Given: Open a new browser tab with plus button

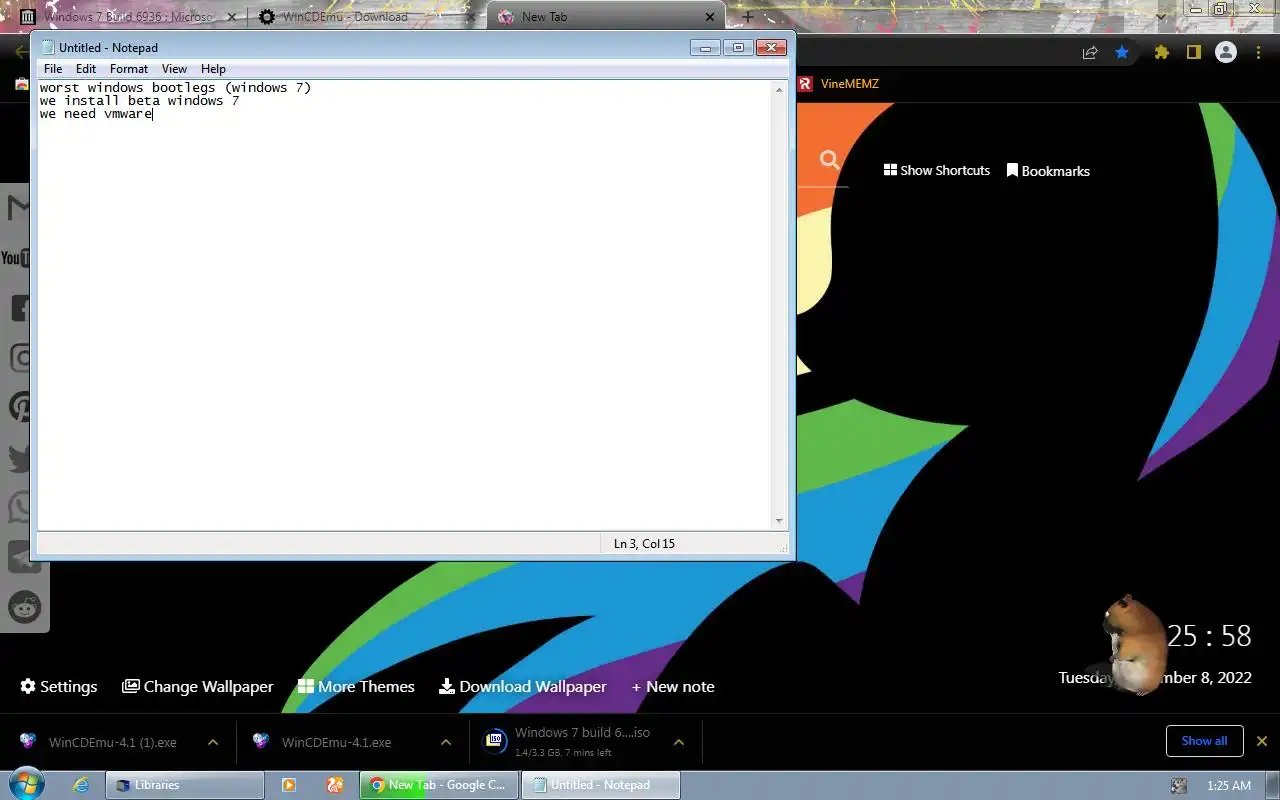Looking at the screenshot, I should (747, 17).
